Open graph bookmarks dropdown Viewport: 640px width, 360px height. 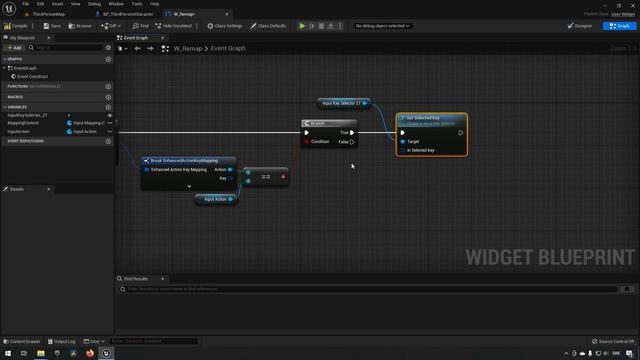(x=122, y=49)
